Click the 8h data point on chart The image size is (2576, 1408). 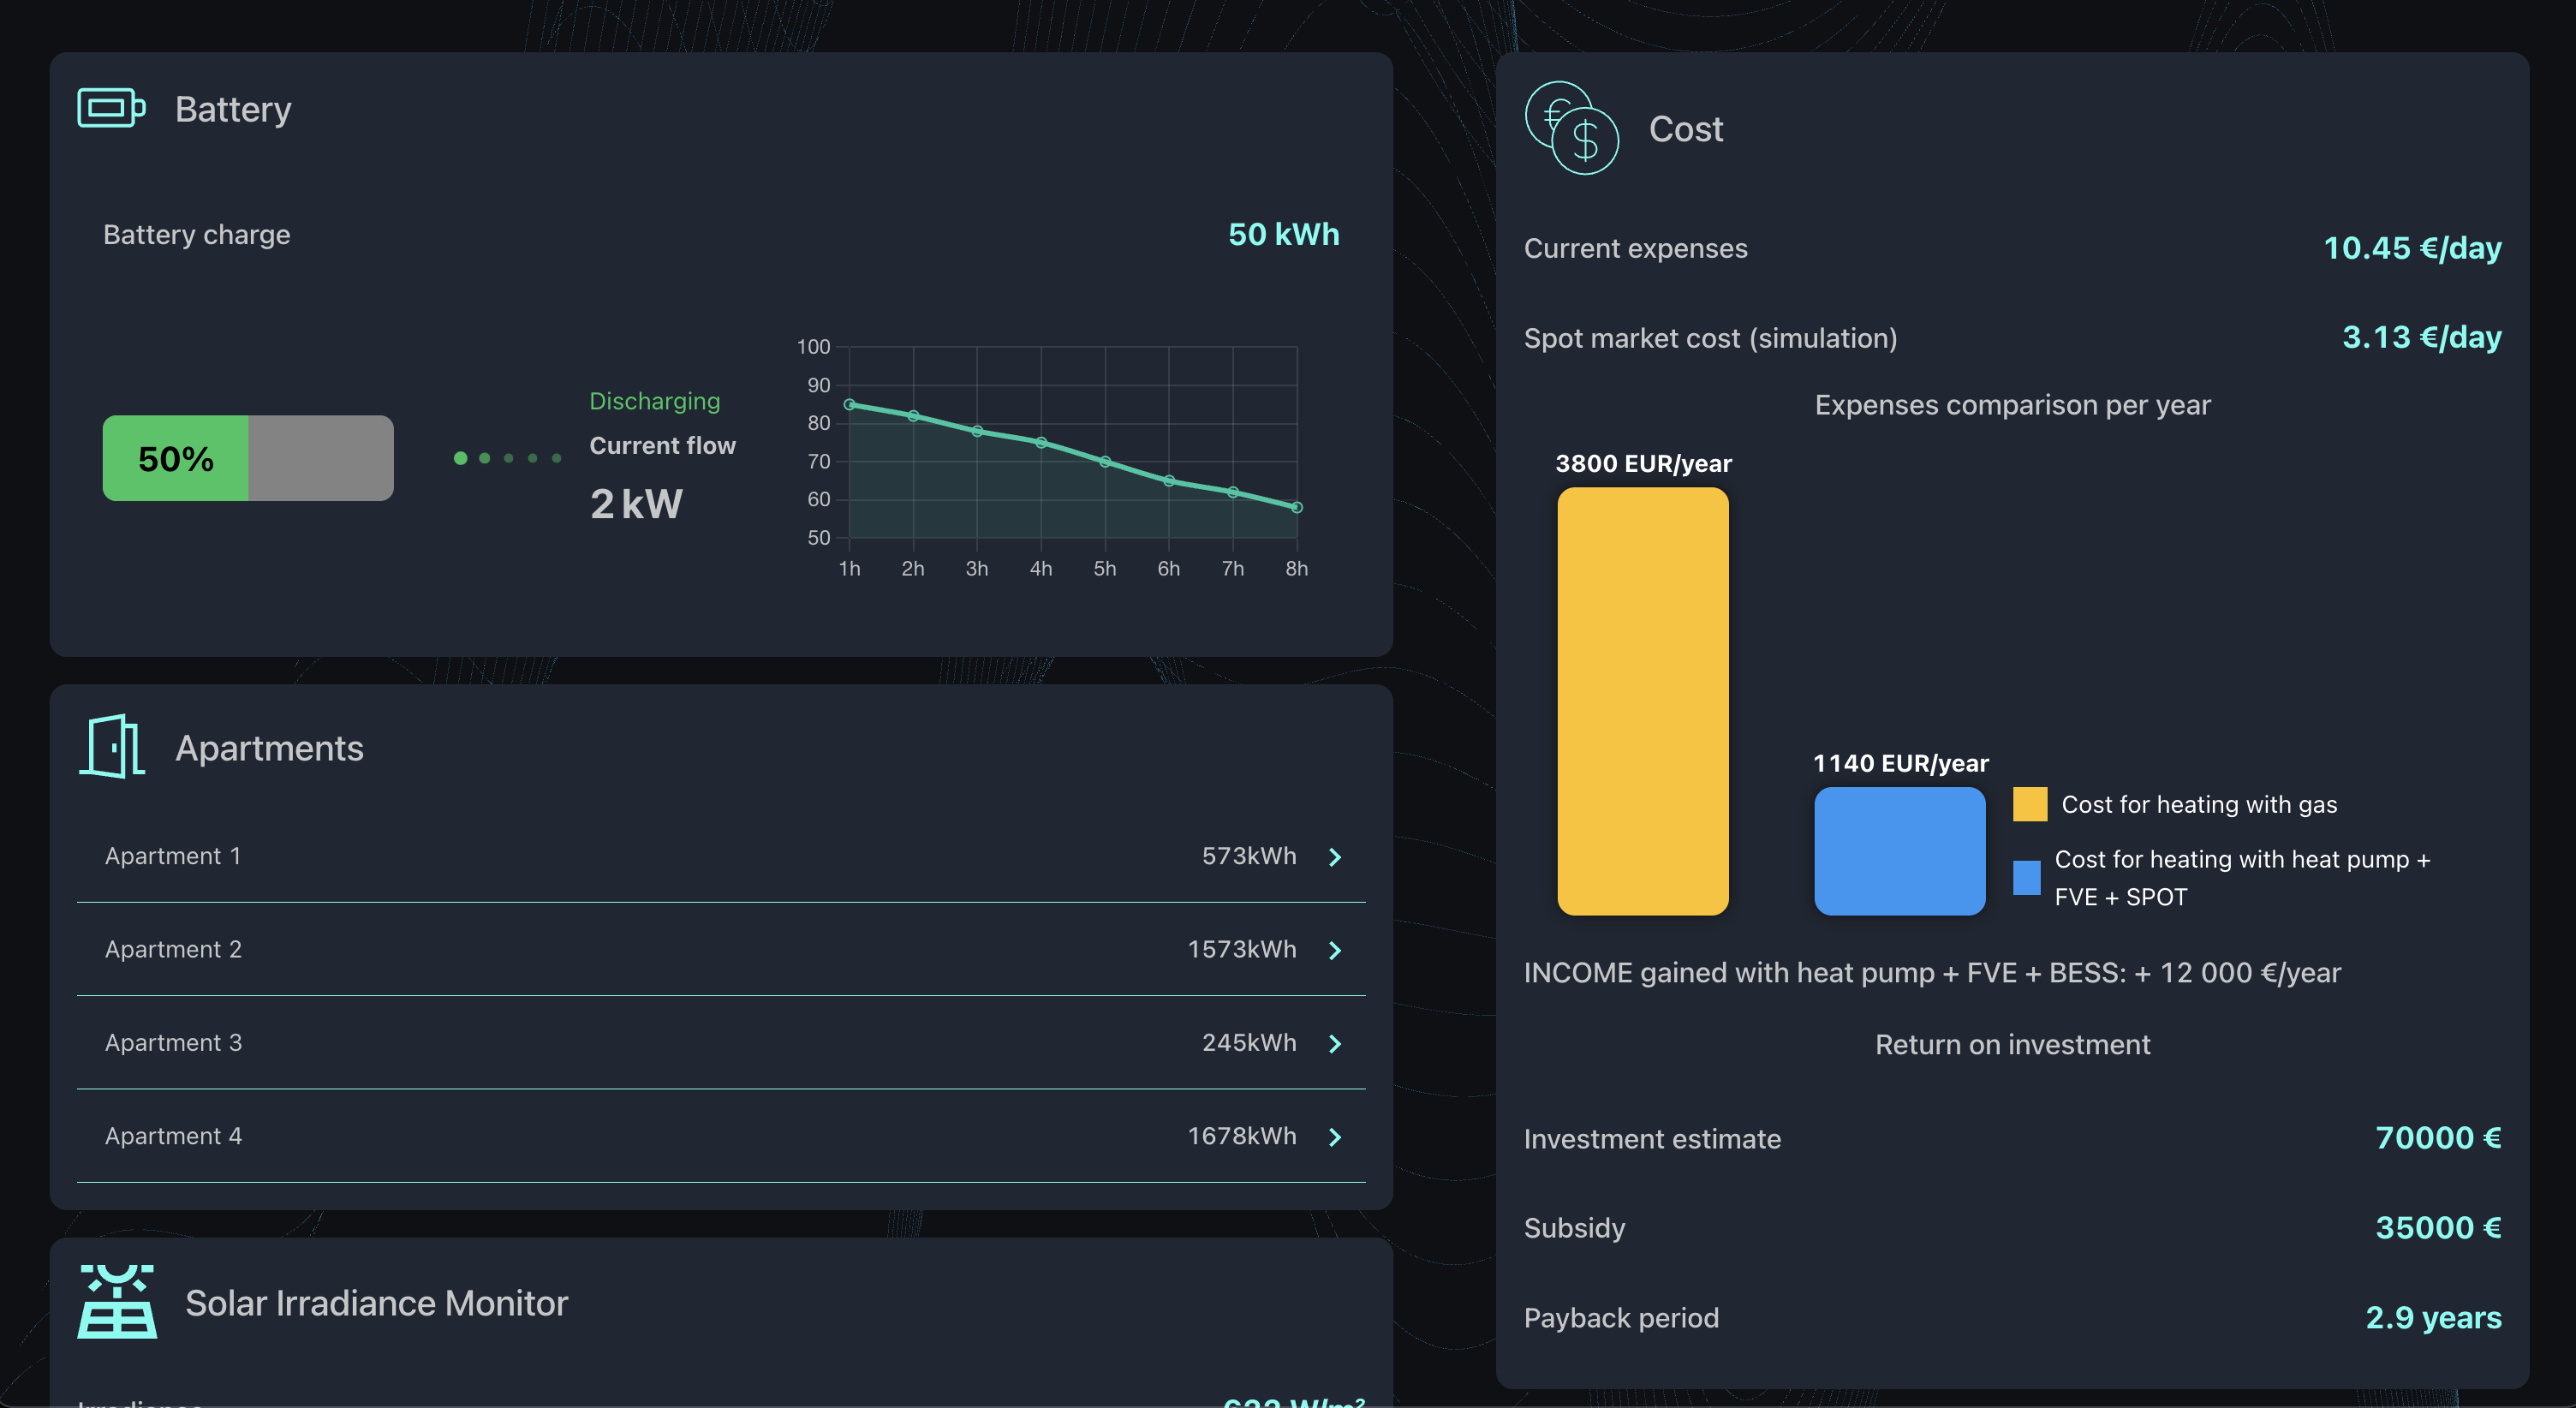pyautogui.click(x=1297, y=507)
